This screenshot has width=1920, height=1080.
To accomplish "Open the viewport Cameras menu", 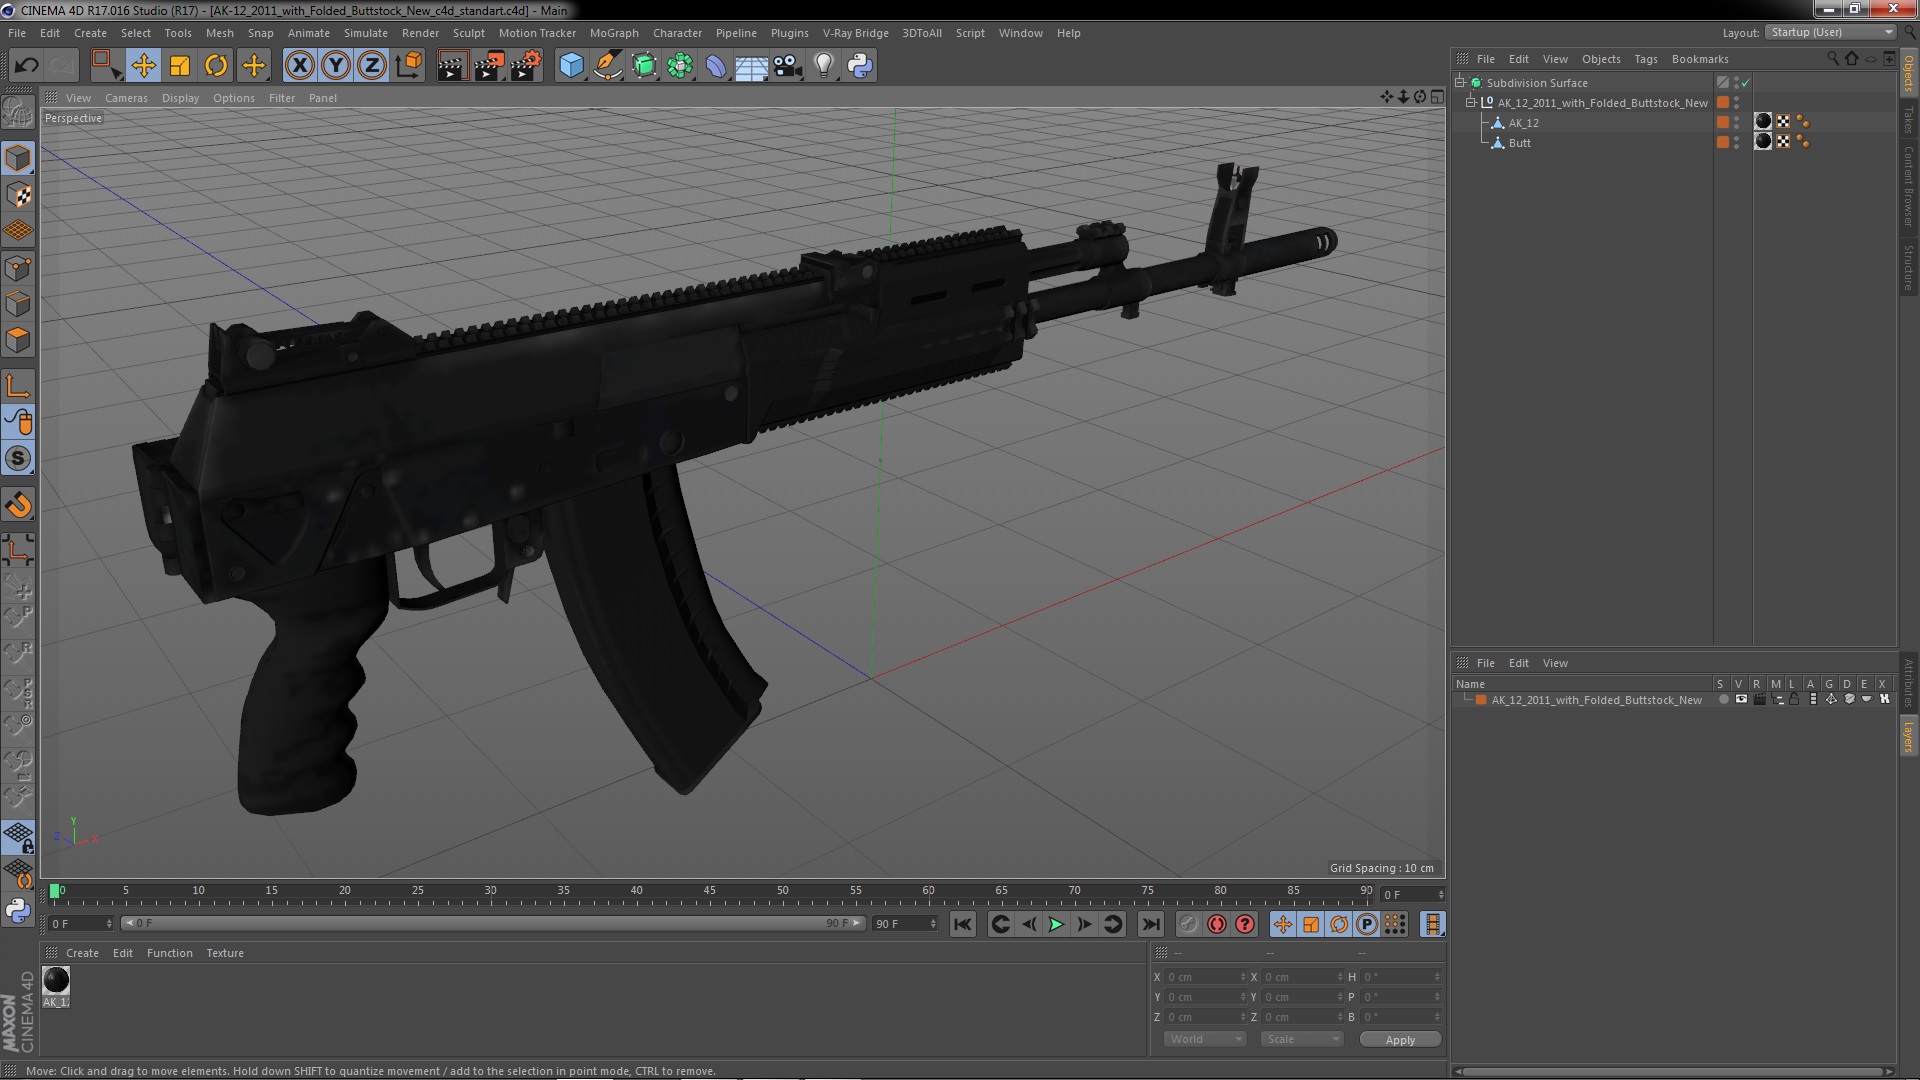I will (126, 98).
